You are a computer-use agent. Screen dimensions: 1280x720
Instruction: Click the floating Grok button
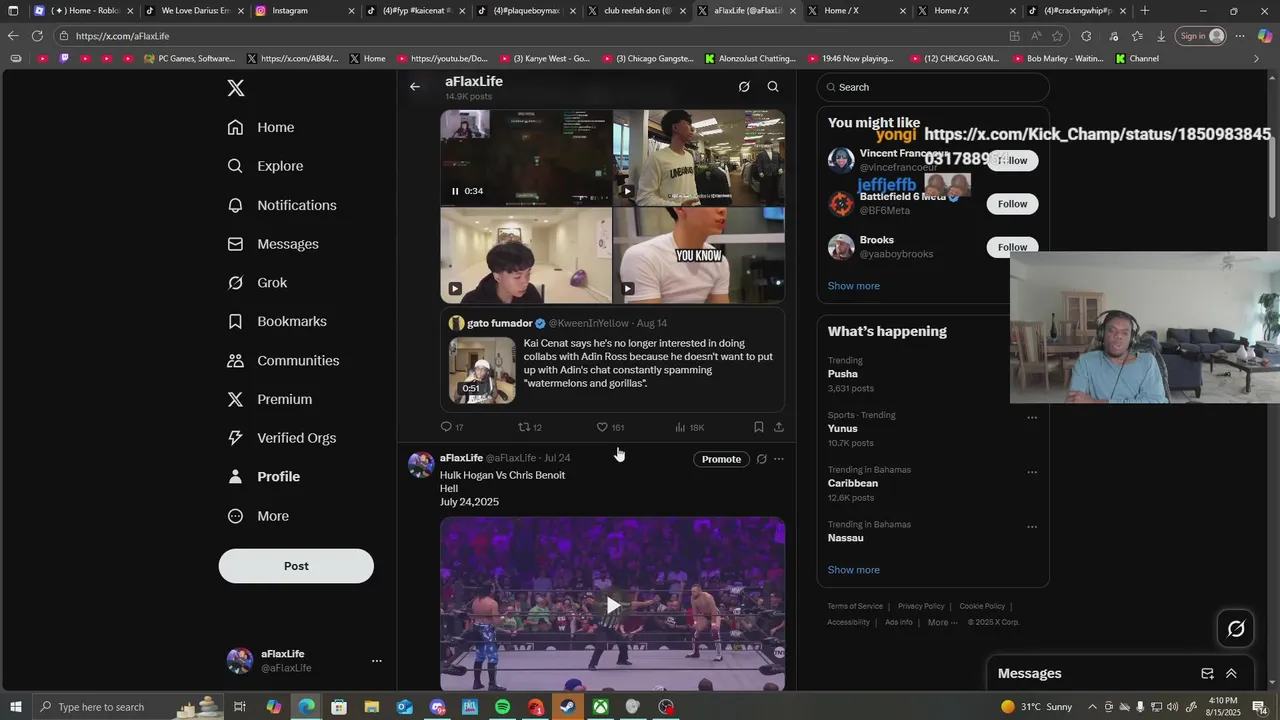click(x=1236, y=629)
